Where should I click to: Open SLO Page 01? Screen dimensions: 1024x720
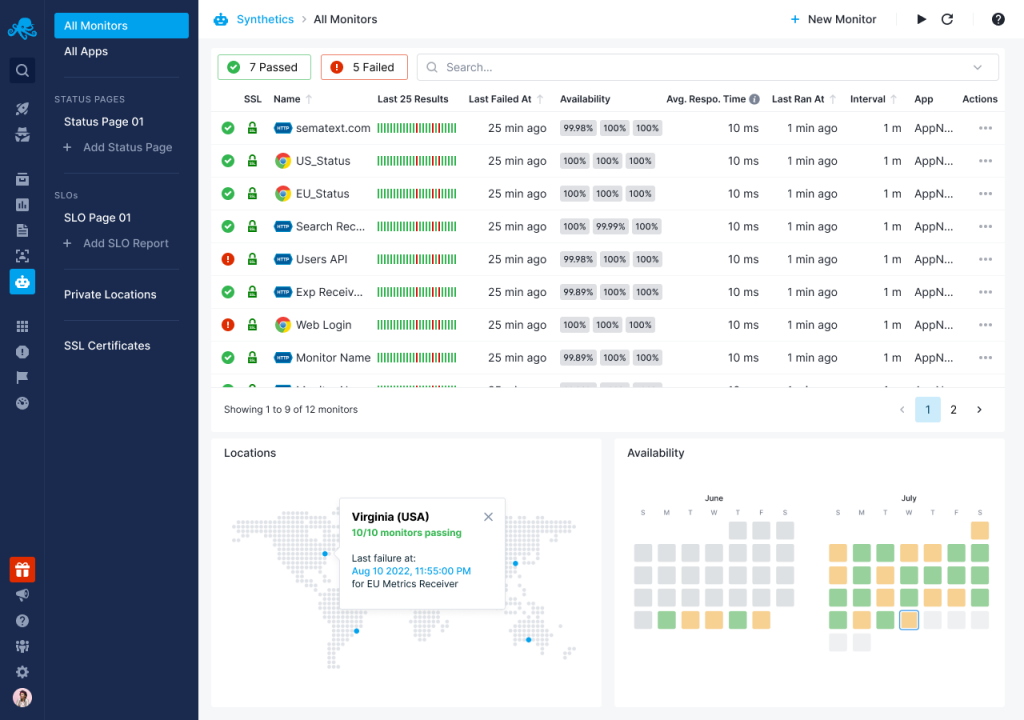point(97,218)
